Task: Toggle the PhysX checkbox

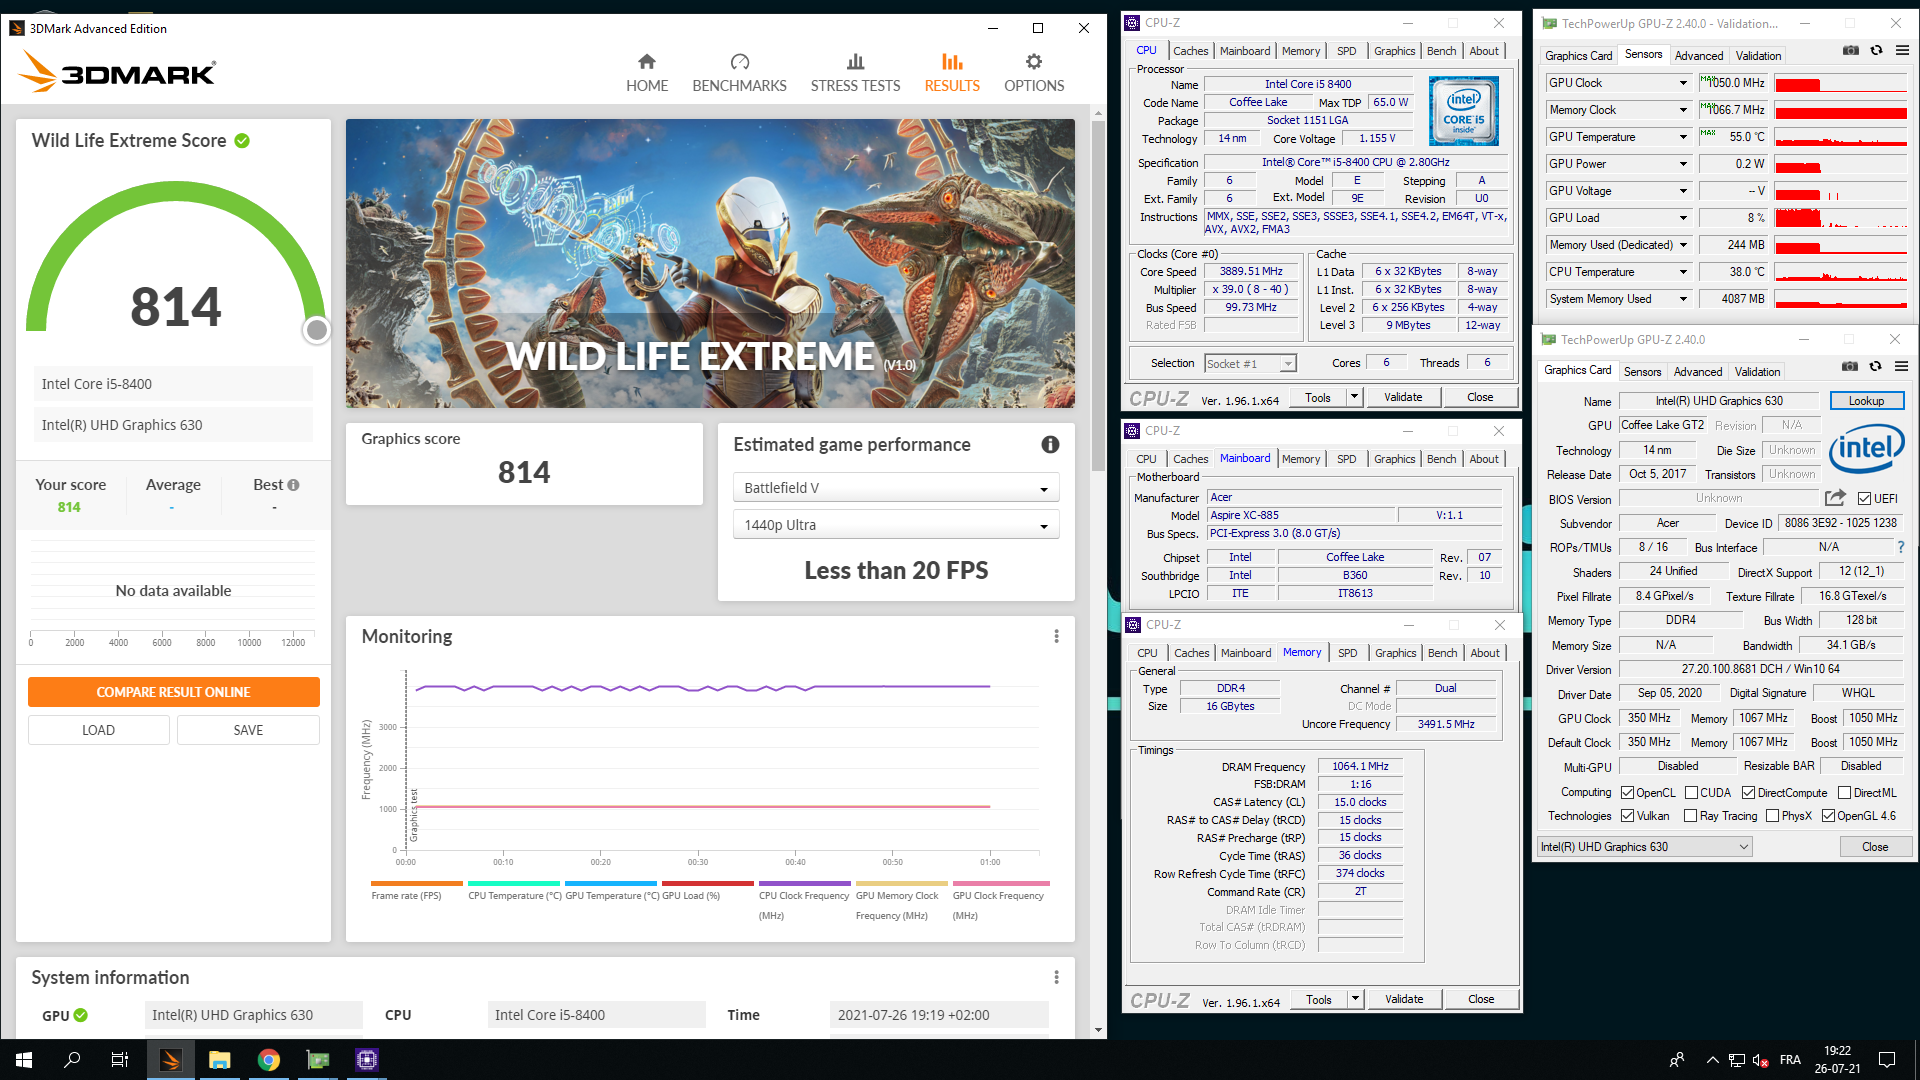Action: [1772, 816]
